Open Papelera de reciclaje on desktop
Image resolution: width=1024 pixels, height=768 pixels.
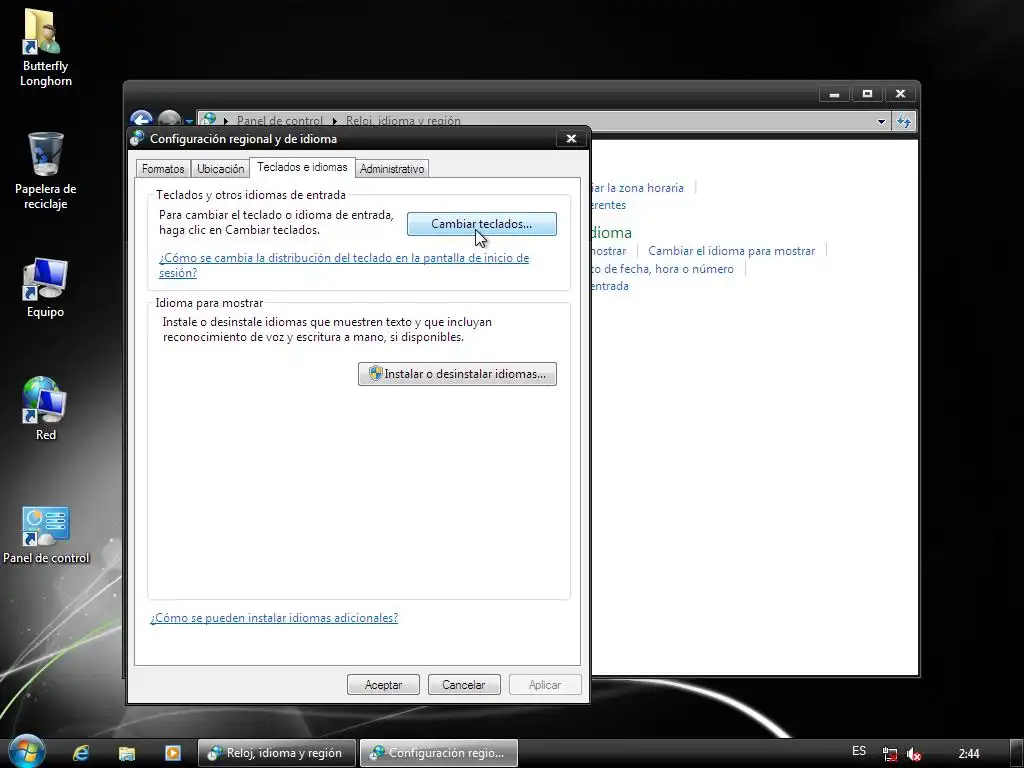[45, 170]
